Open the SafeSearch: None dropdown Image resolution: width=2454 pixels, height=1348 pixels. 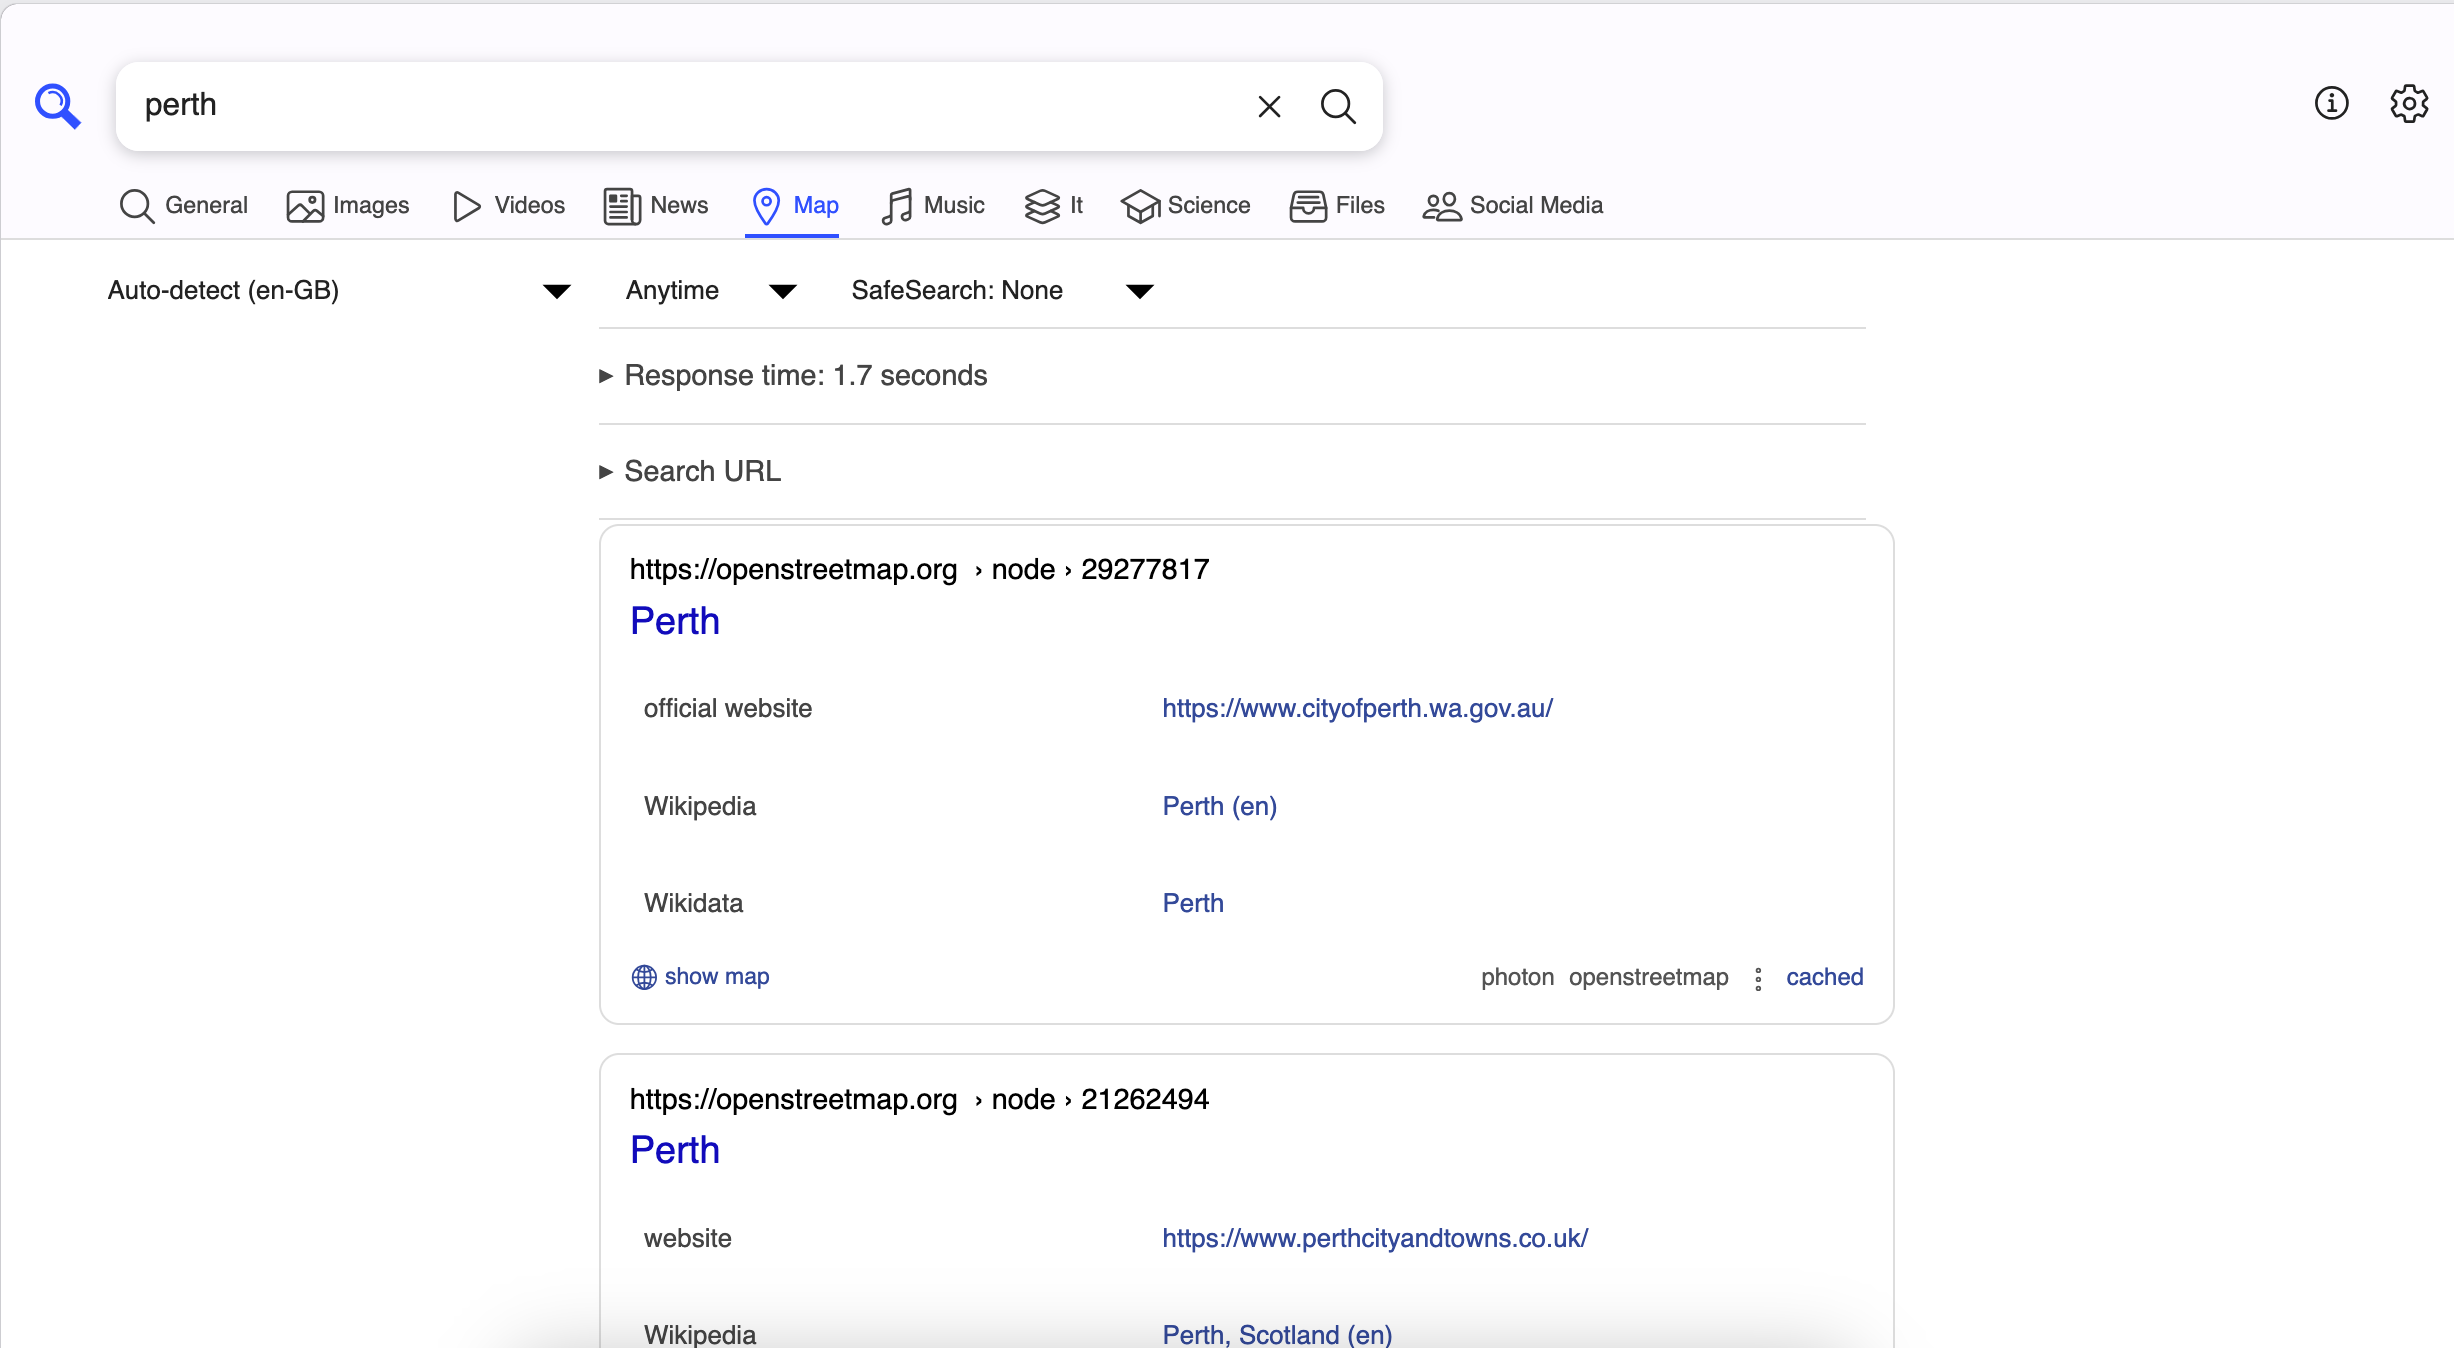click(1002, 290)
